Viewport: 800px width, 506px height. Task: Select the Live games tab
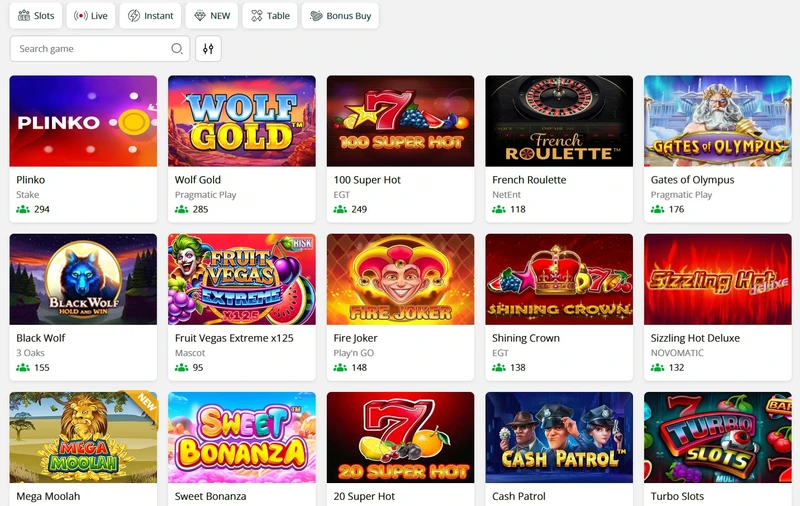[x=91, y=16]
